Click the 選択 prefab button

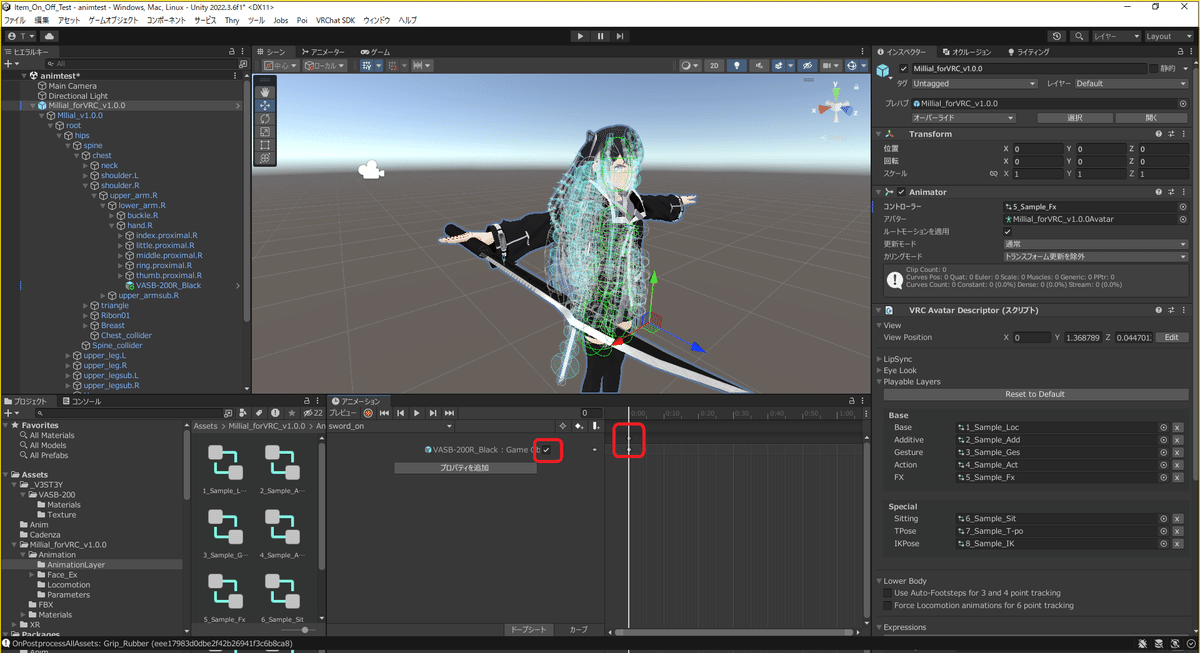point(1075,118)
